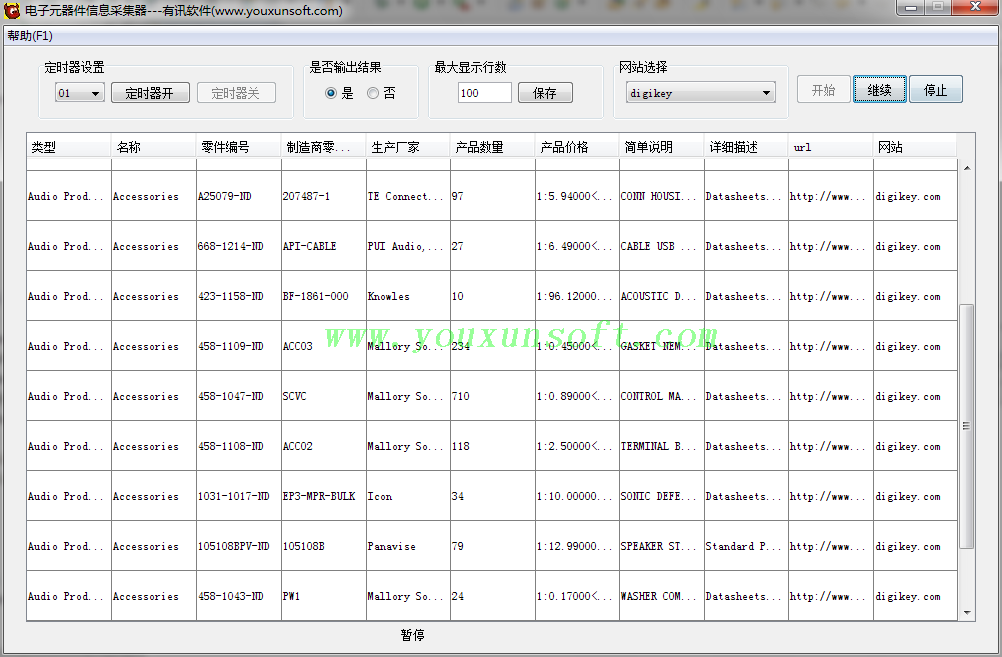Click the 开始 button

(824, 90)
